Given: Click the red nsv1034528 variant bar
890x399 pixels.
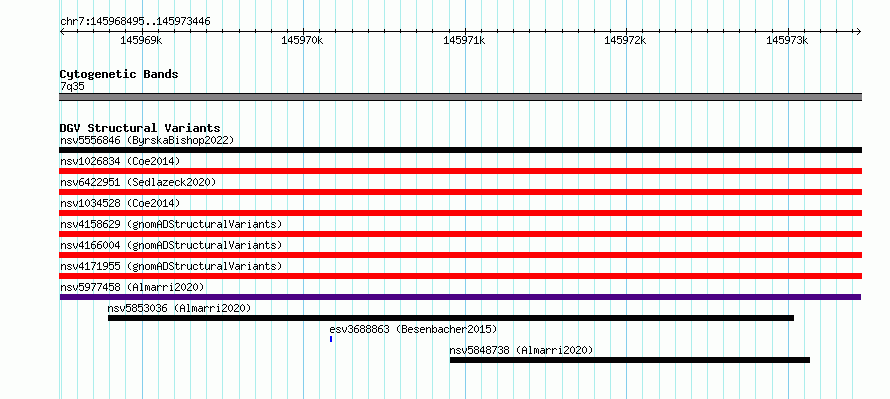Looking at the screenshot, I should [x=460, y=213].
